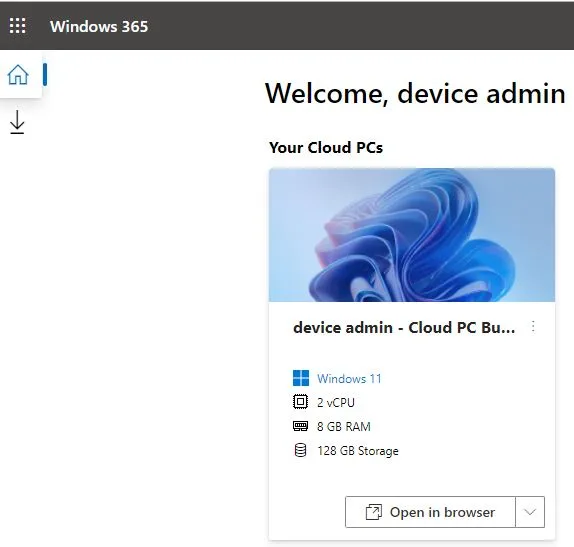Expand the Open in browser dropdown arrow
The width and height of the screenshot is (574, 547).
pyautogui.click(x=530, y=512)
